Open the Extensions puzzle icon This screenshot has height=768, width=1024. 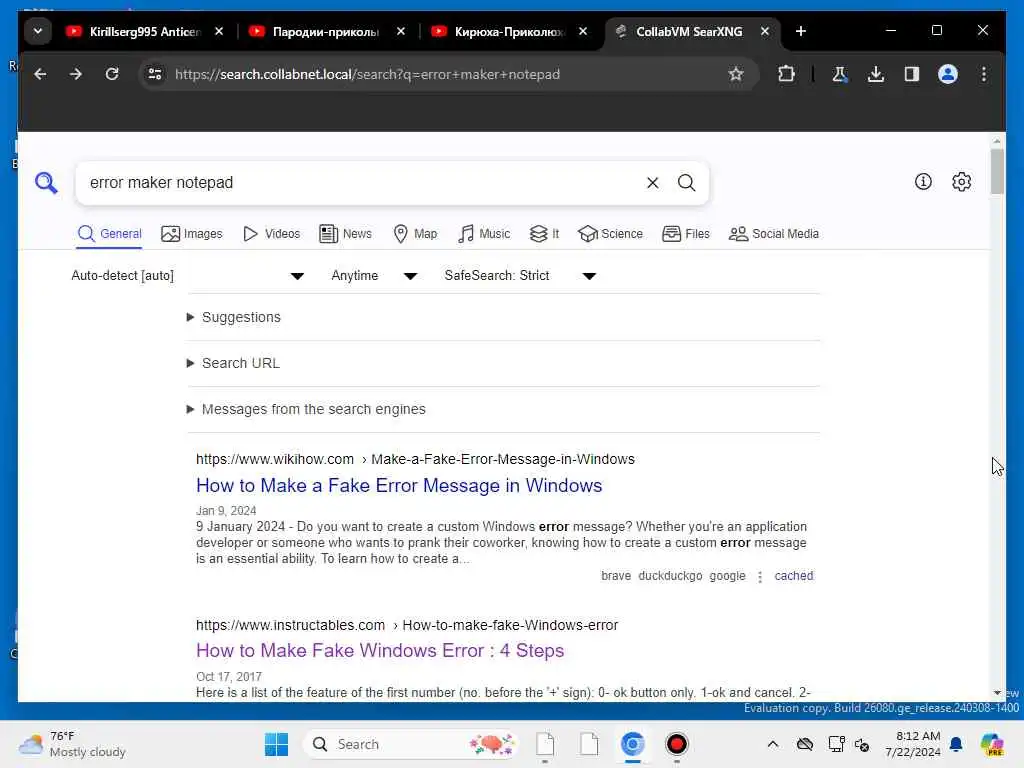coord(786,74)
